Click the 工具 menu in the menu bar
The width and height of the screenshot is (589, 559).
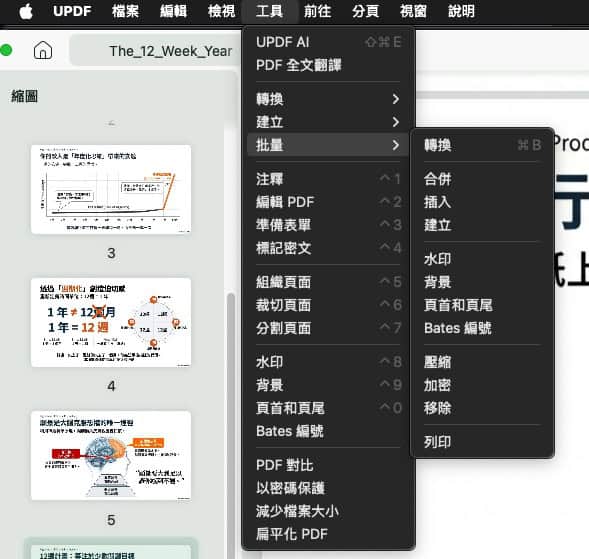point(269,11)
